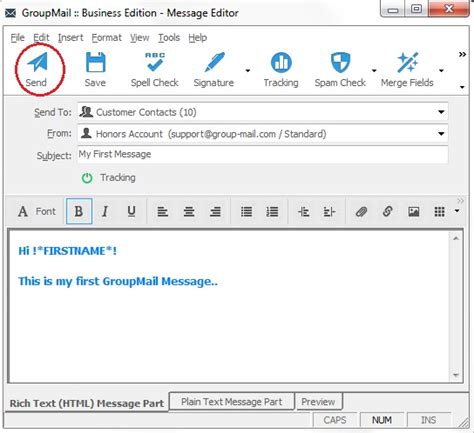Insert a Signature using the pen icon
Viewport: 474px width, 433px height.
tap(214, 62)
